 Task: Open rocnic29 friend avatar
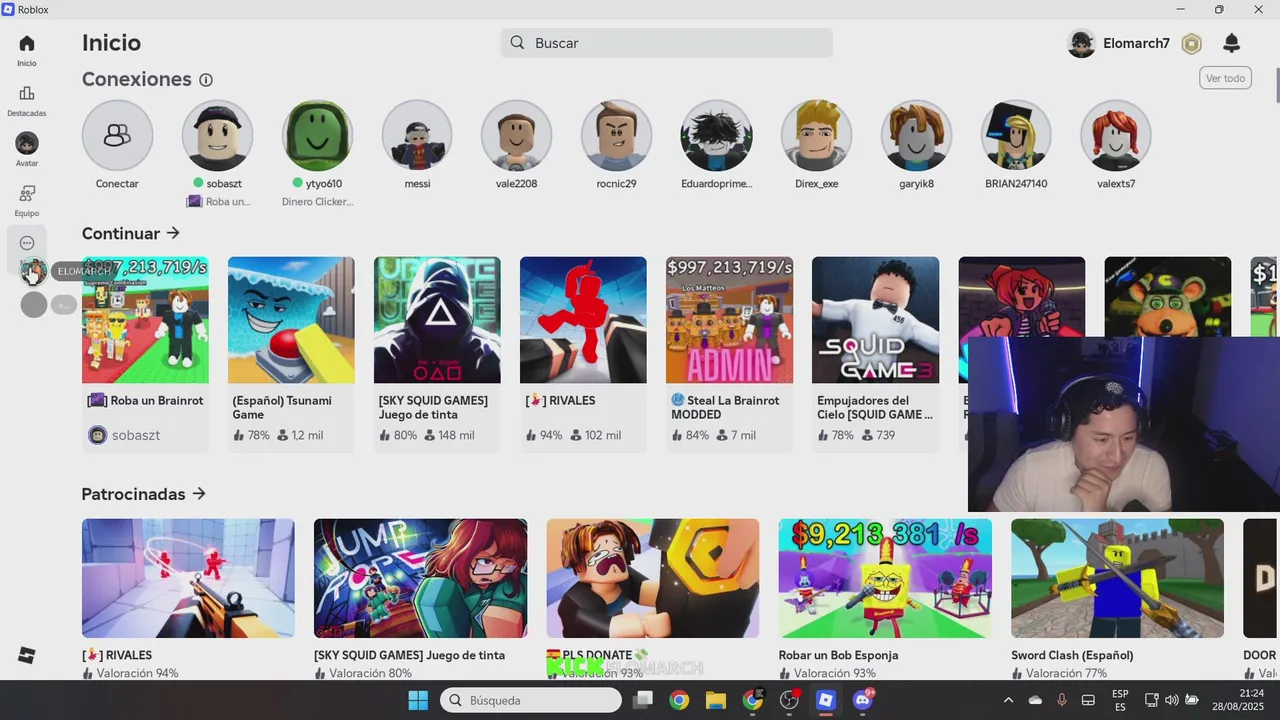pyautogui.click(x=617, y=135)
